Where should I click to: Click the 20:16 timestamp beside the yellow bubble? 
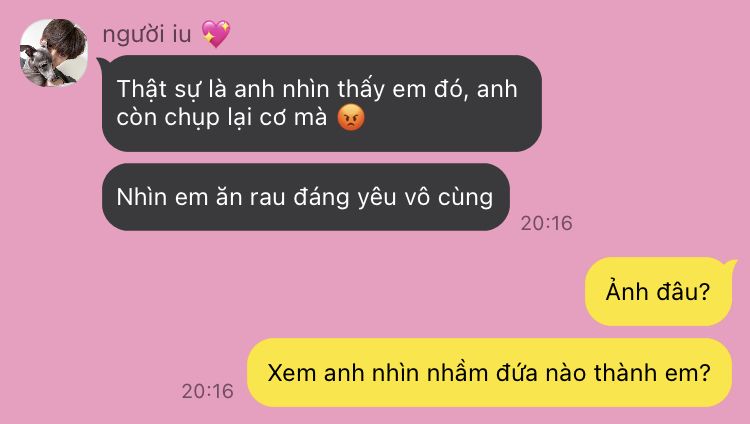pos(207,391)
